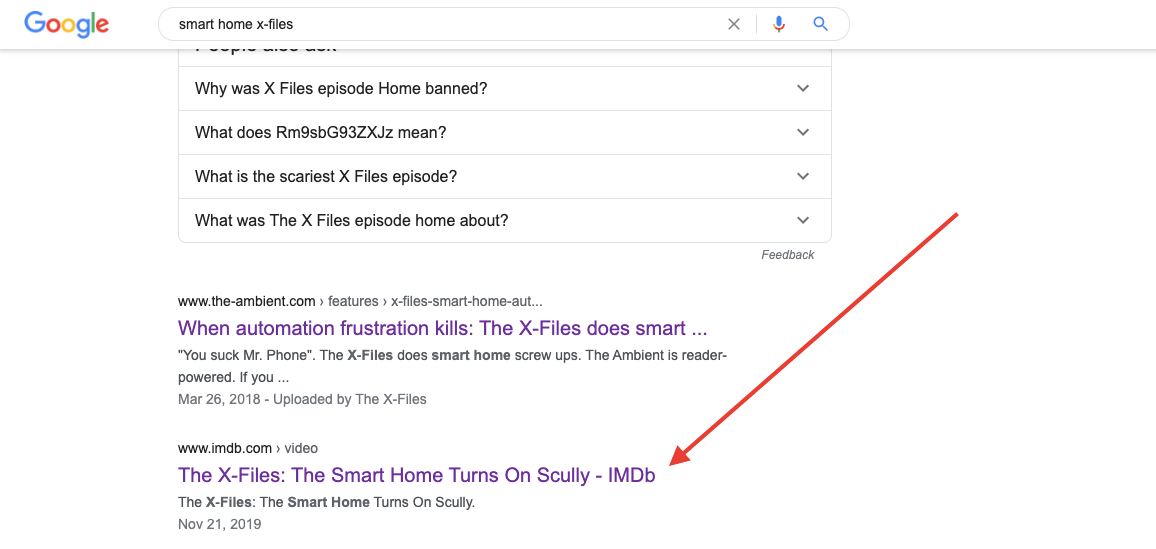
Task: Open the Google logo homepage link
Action: point(66,24)
